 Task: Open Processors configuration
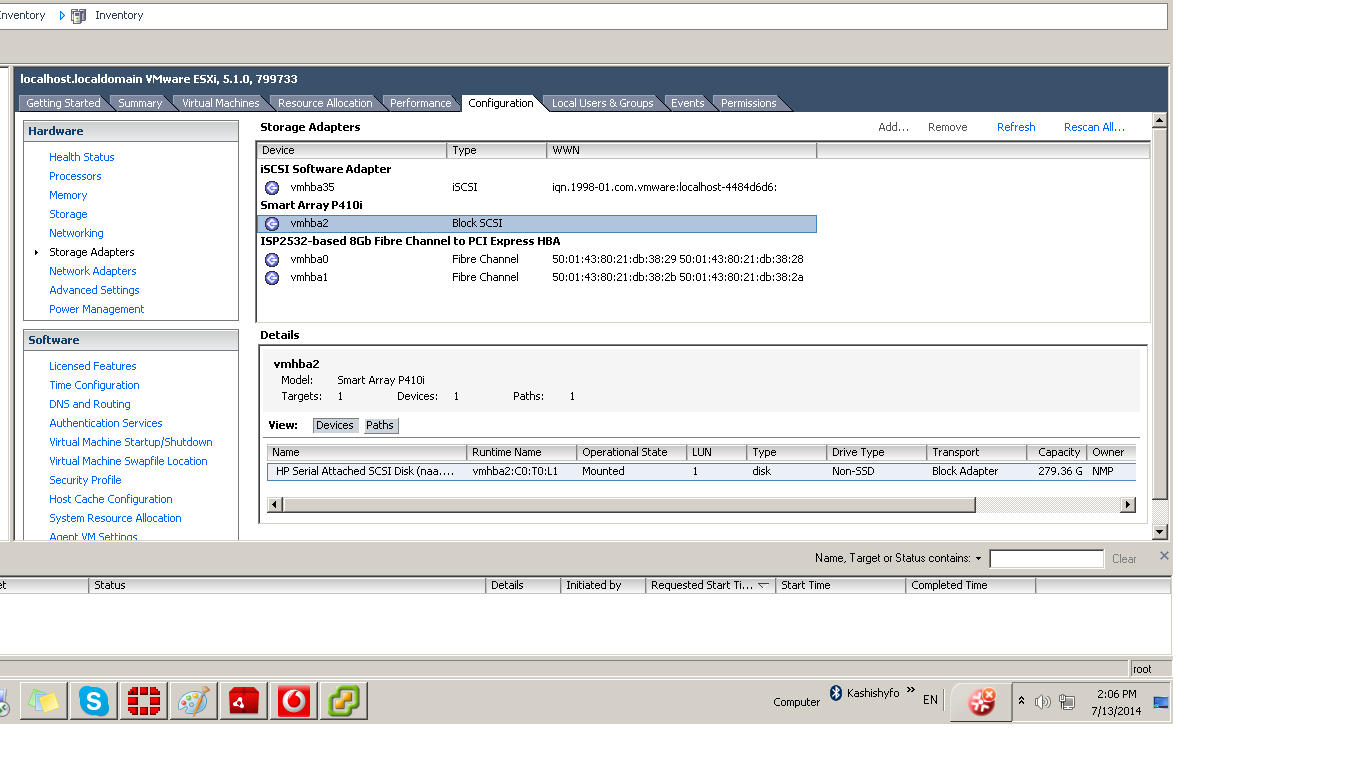tap(75, 176)
